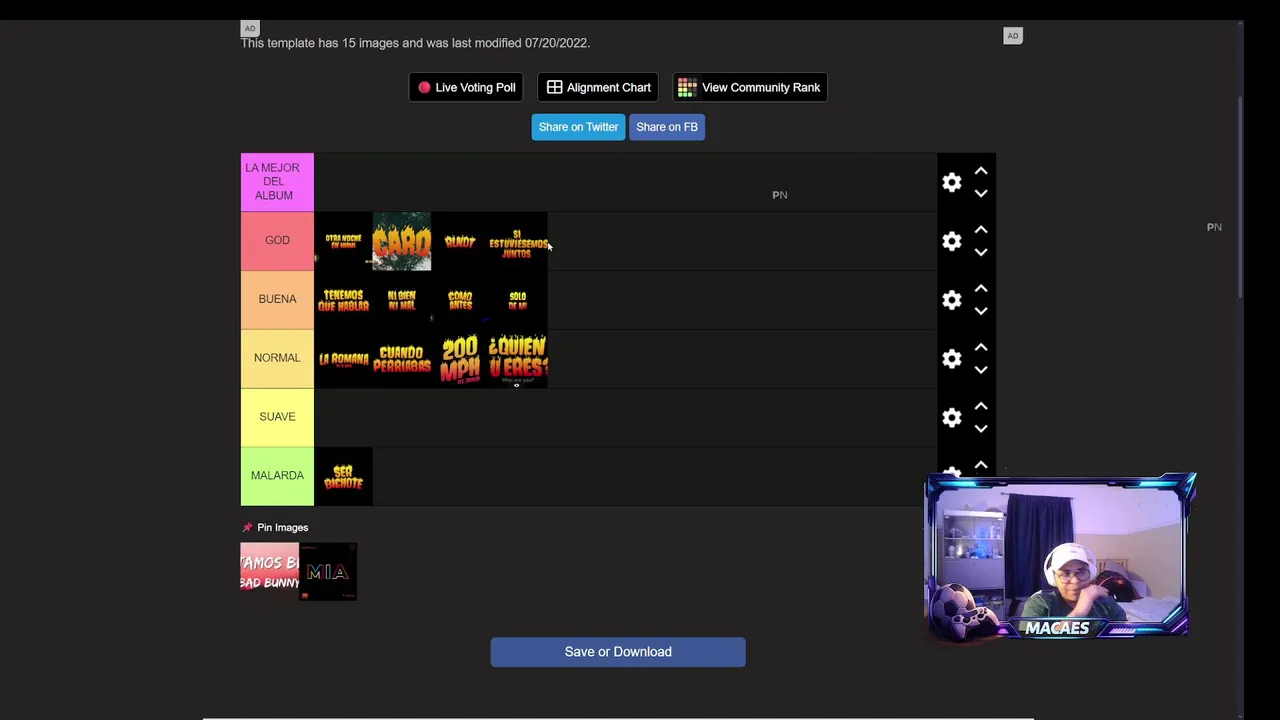The width and height of the screenshot is (1280, 720).
Task: Open settings gear for the SUAVE tier row
Action: [952, 418]
